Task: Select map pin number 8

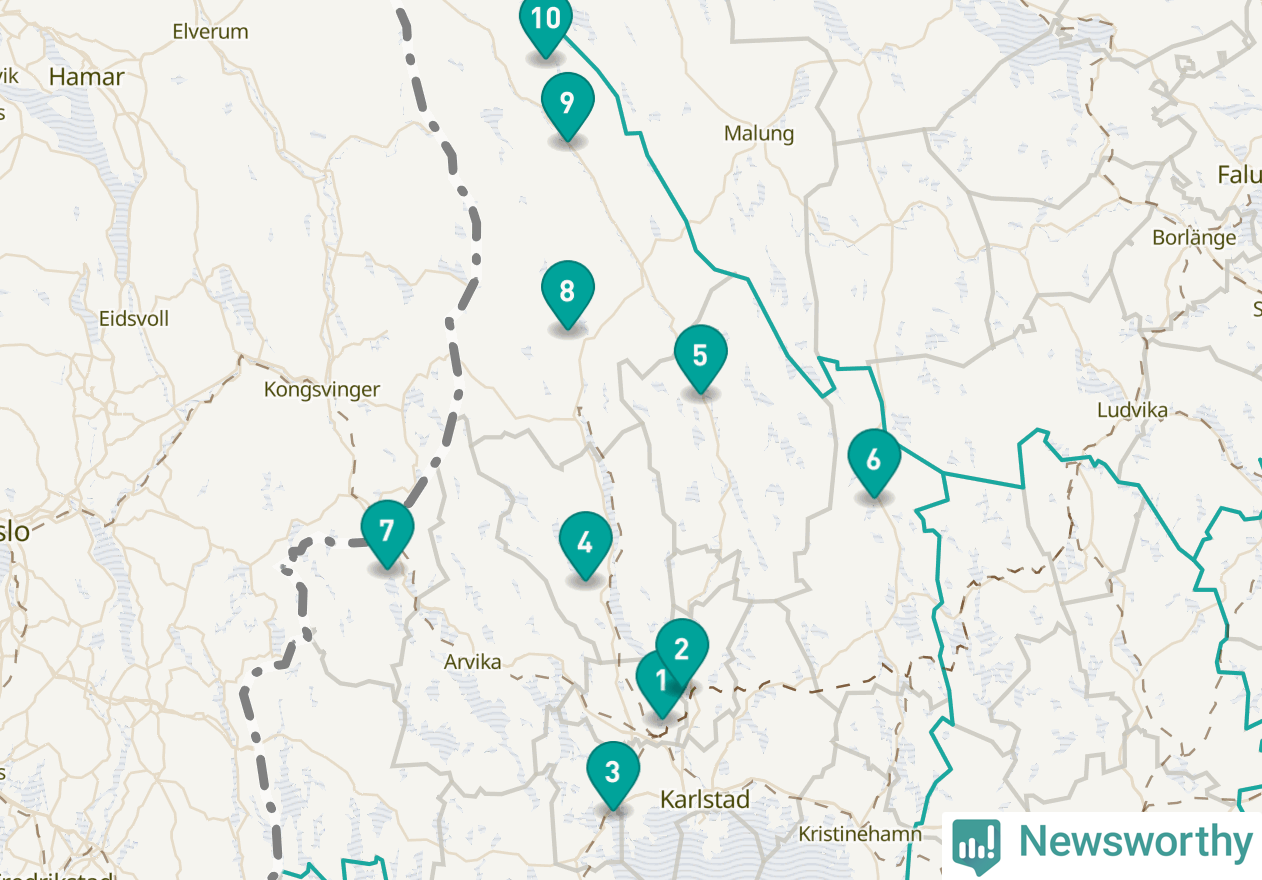Action: click(567, 293)
